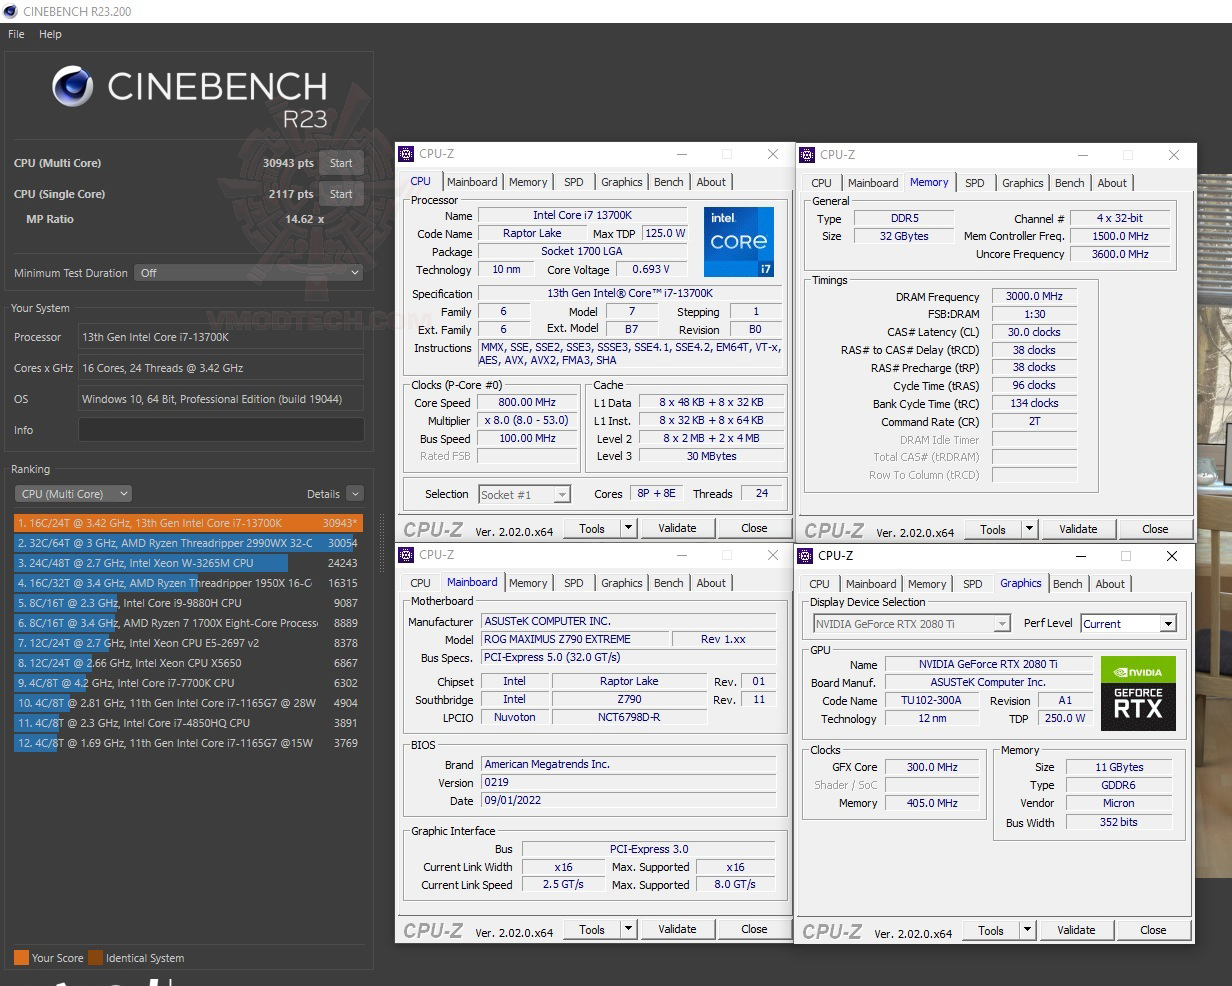The height and width of the screenshot is (986, 1232).
Task: Open the Socket #1 selection dropdown
Action: tap(525, 494)
